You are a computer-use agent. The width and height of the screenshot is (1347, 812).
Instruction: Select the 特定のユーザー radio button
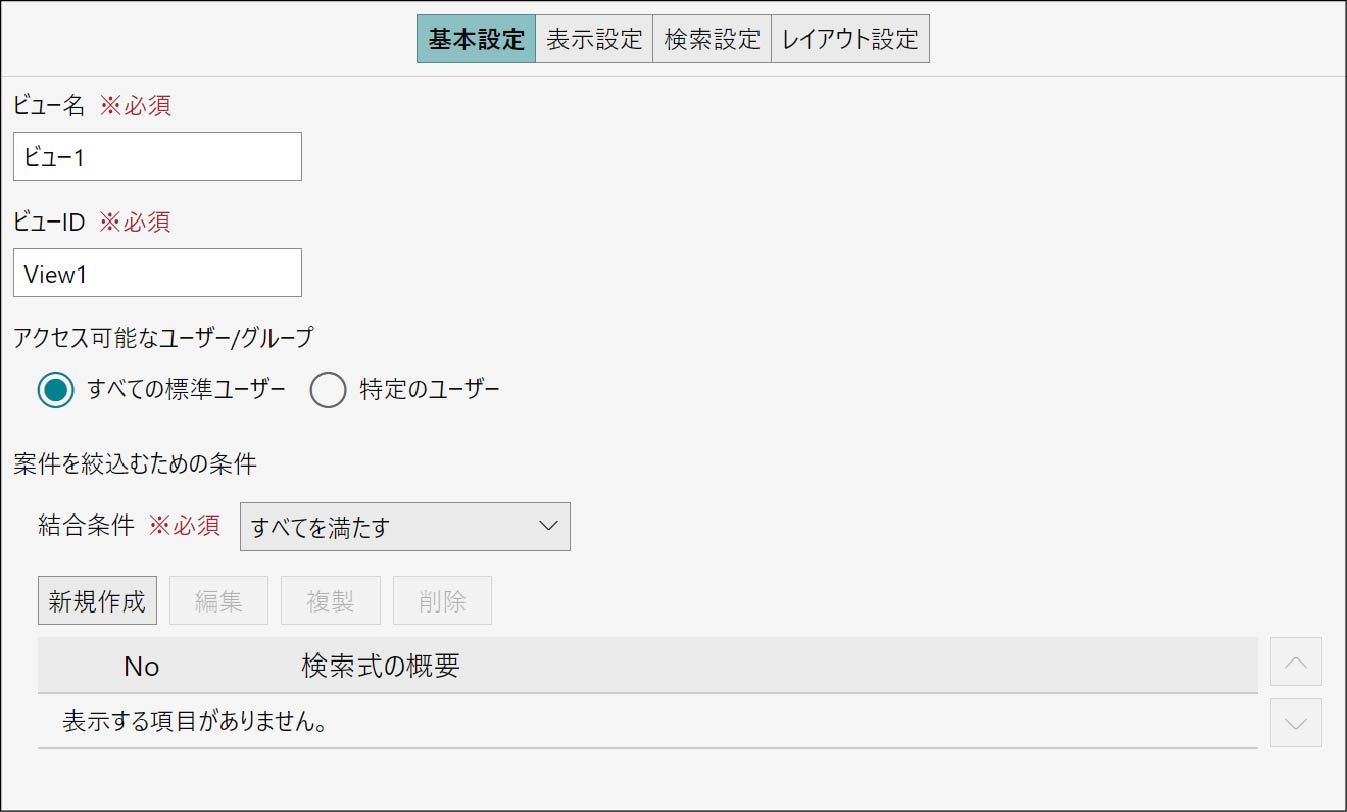[328, 390]
